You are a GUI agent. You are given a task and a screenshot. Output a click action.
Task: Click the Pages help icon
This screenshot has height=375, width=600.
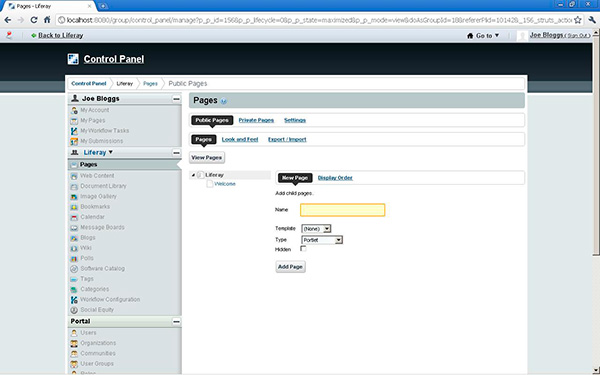tap(224, 101)
